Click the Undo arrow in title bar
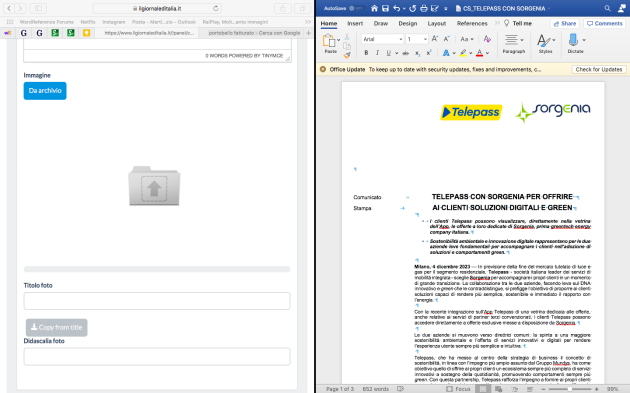Image resolution: width=630 pixels, height=393 pixels. [x=397, y=8]
